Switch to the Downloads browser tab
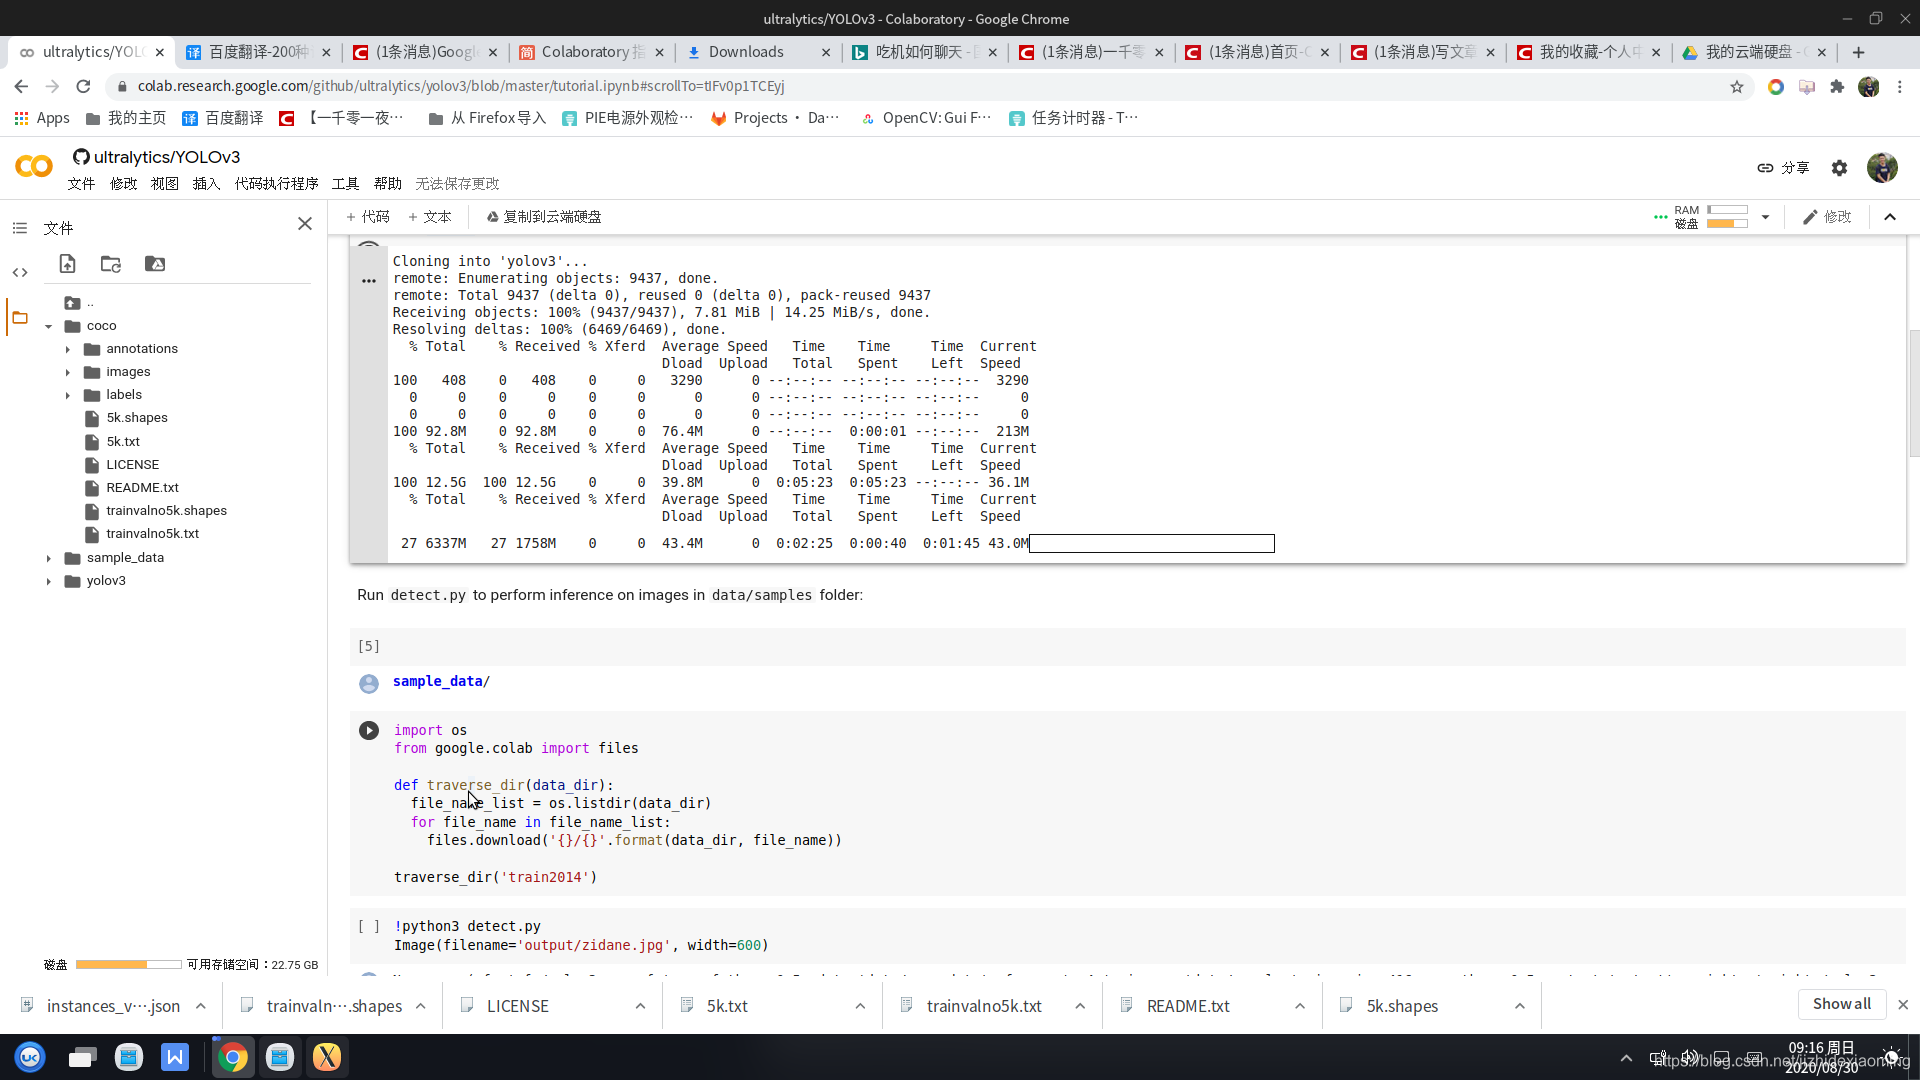 [745, 52]
